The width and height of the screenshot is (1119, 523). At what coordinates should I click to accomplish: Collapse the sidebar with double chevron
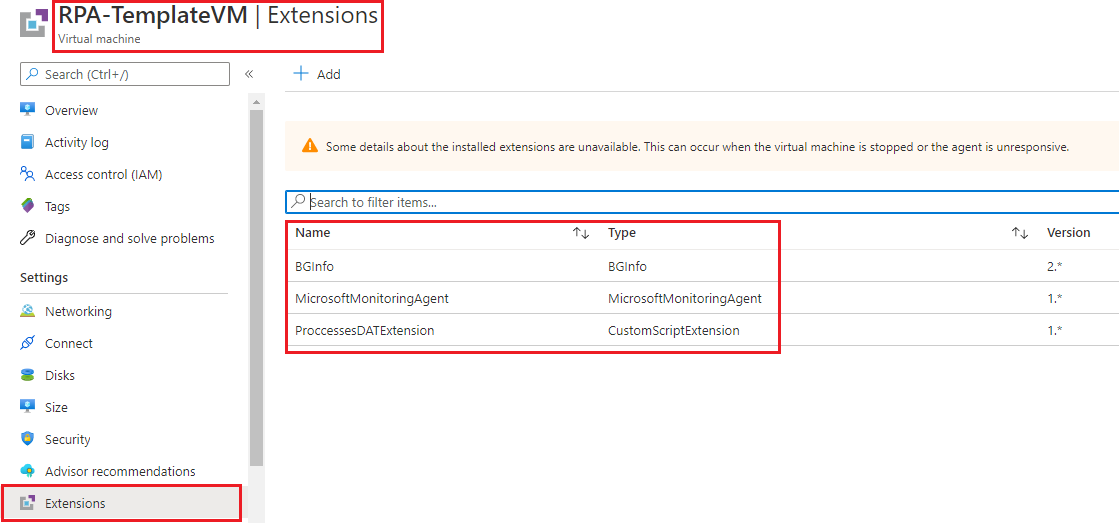coord(249,74)
